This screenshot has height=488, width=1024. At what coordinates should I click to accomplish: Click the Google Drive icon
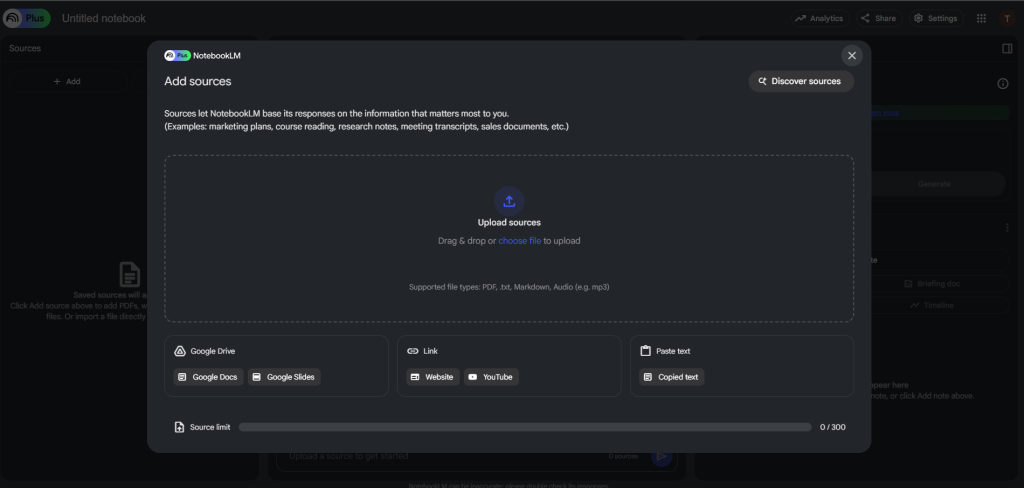click(180, 351)
